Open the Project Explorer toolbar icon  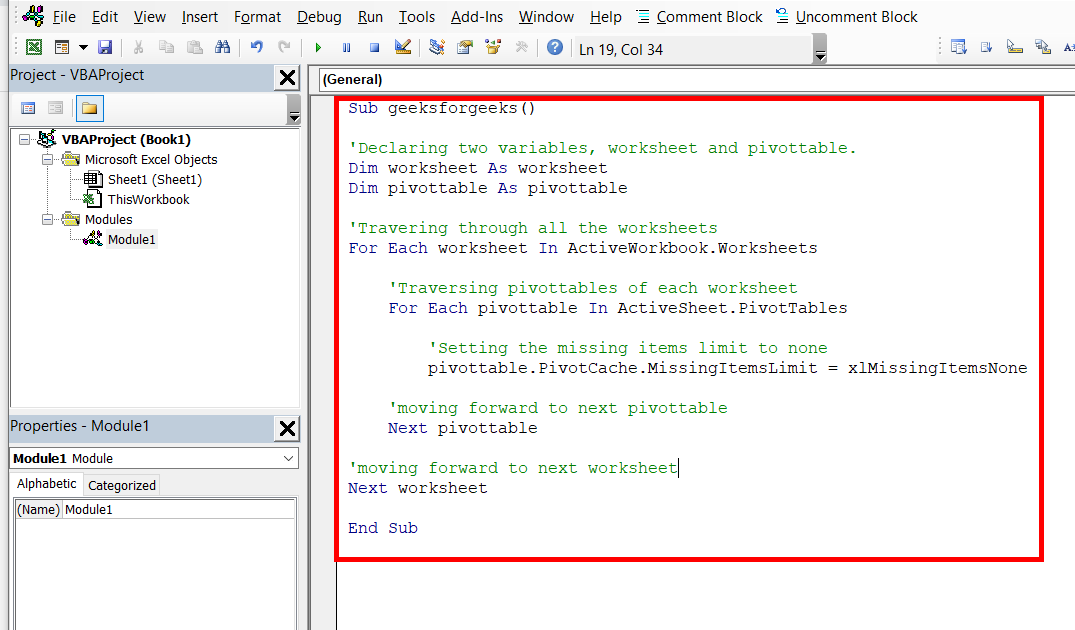coord(437,47)
